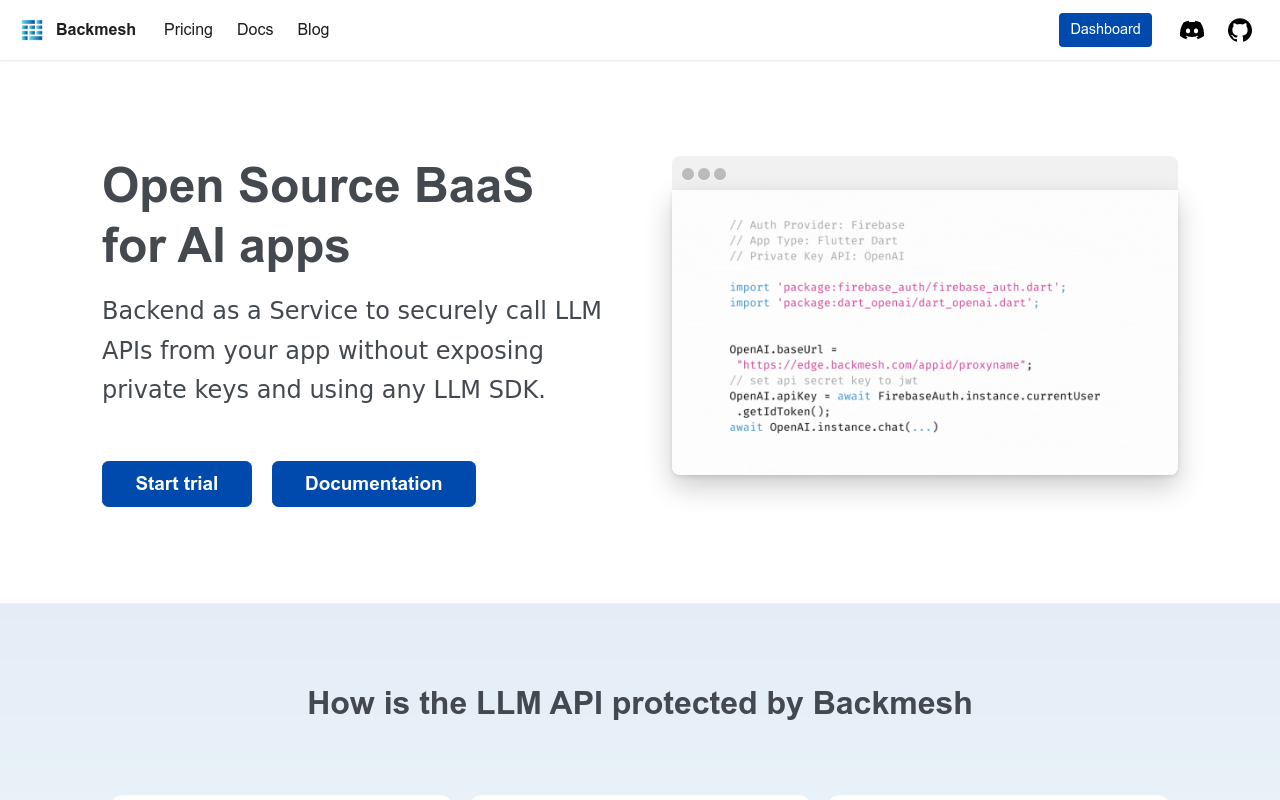Click the edge.backmesh.com URL in the code
The height and width of the screenshot is (800, 1280).
tap(884, 365)
